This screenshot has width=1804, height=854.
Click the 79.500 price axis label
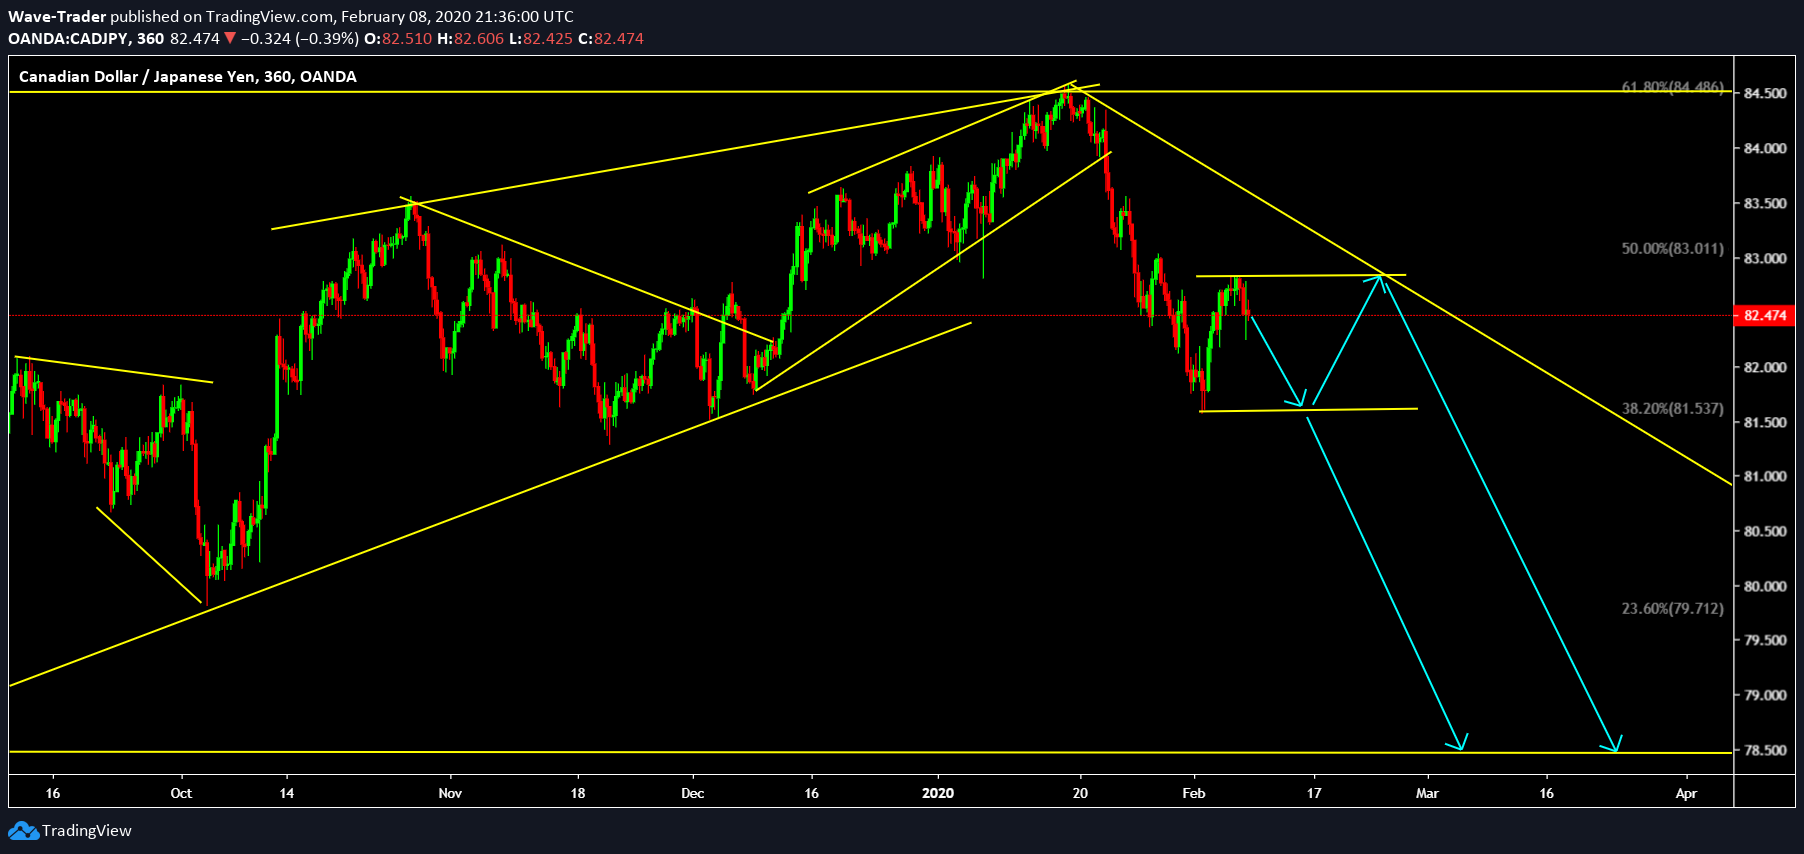[1765, 640]
